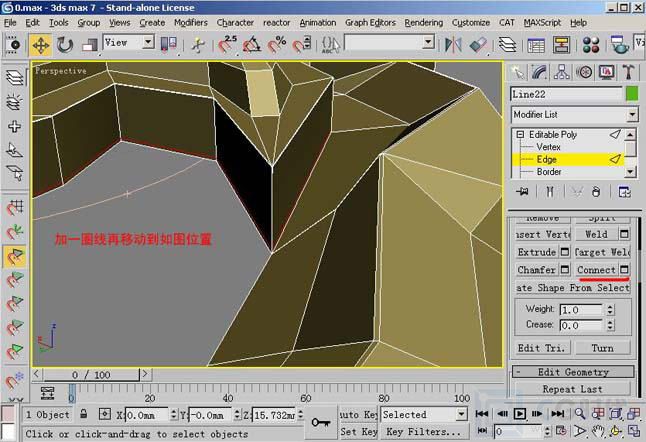The width and height of the screenshot is (646, 442).
Task: Select the Vertex sub-object level
Action: 548,147
